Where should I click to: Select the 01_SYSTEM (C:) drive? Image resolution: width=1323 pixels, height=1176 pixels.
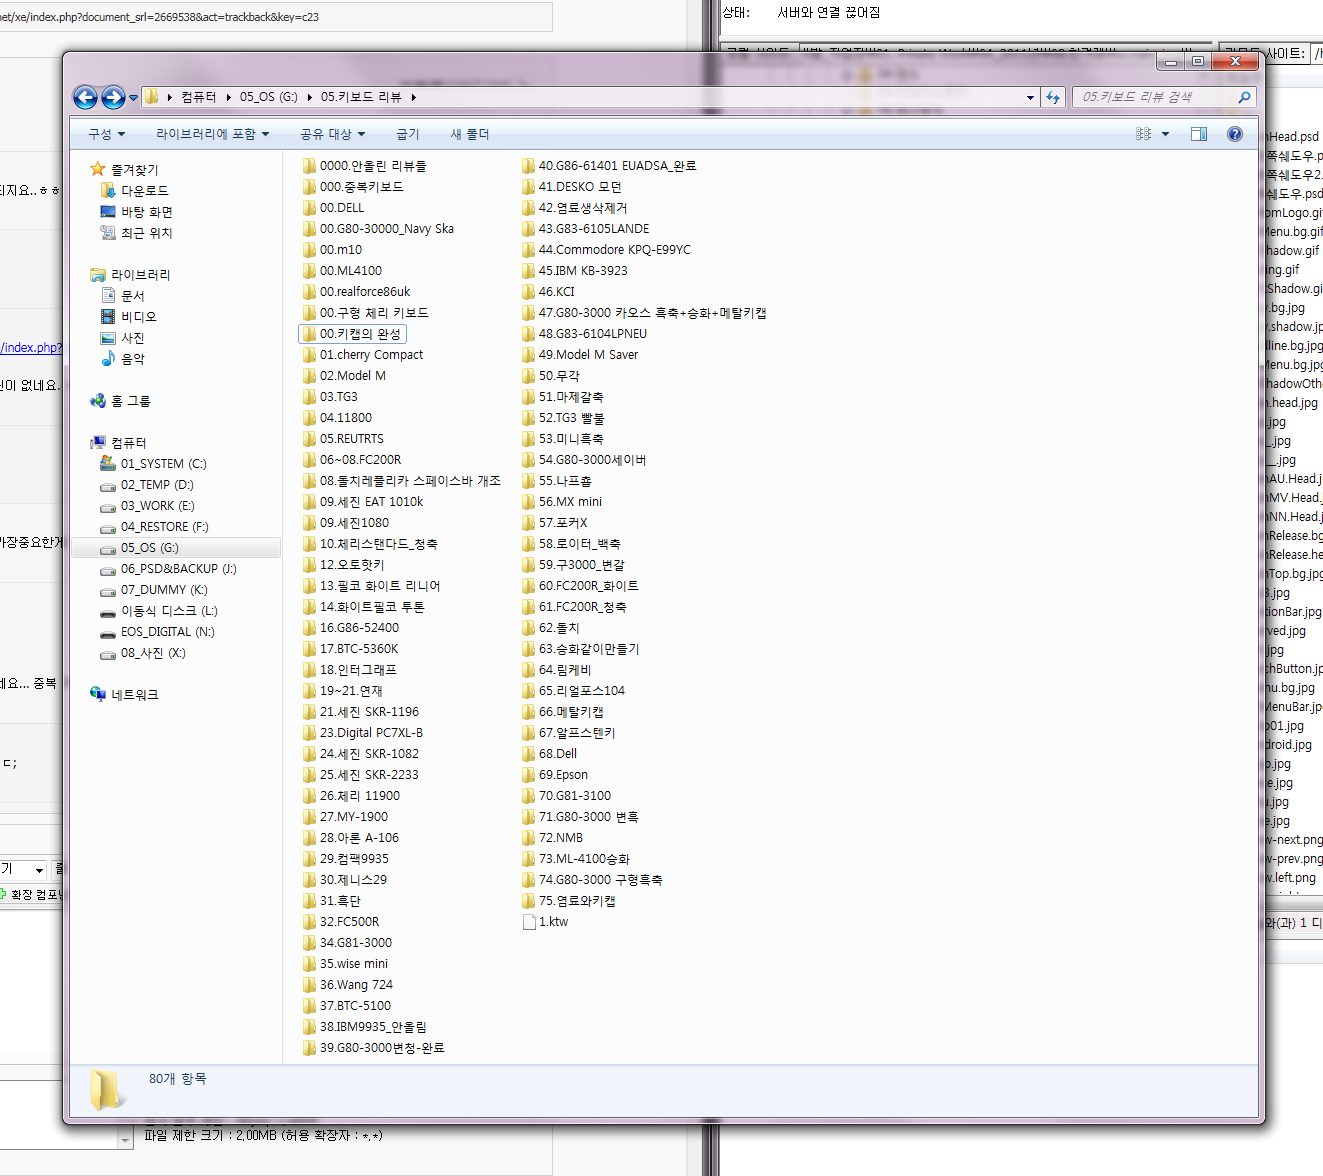tap(153, 464)
